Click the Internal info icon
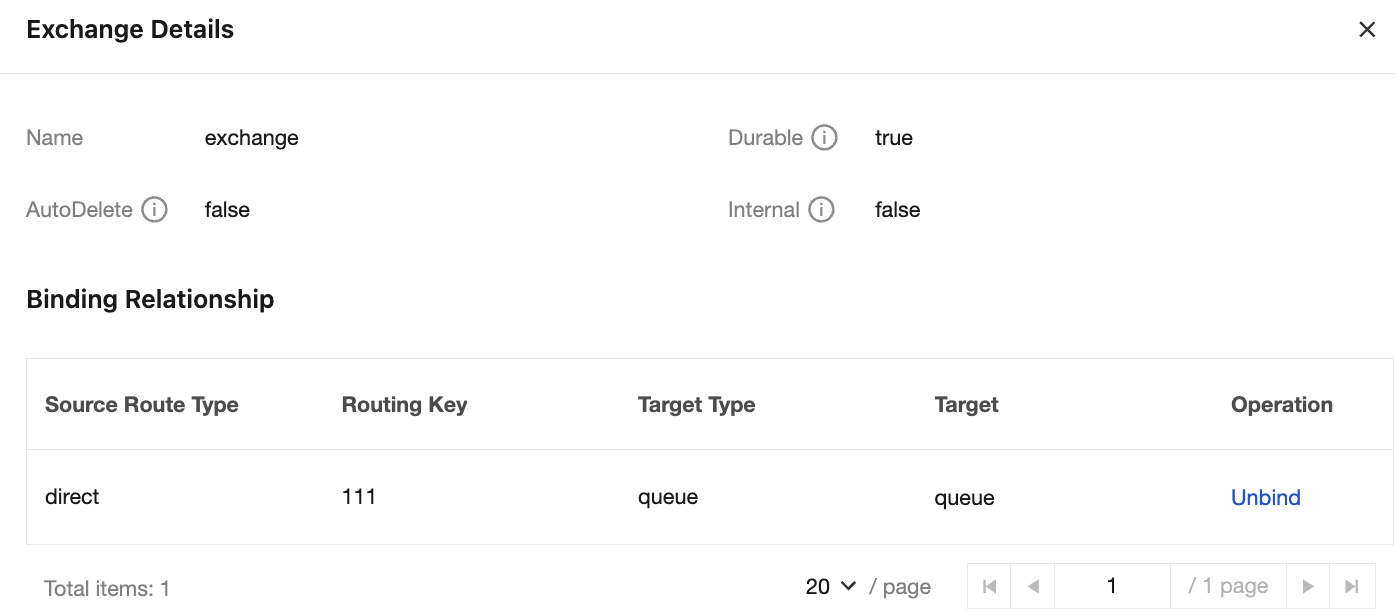This screenshot has width=1396, height=616. point(821,210)
